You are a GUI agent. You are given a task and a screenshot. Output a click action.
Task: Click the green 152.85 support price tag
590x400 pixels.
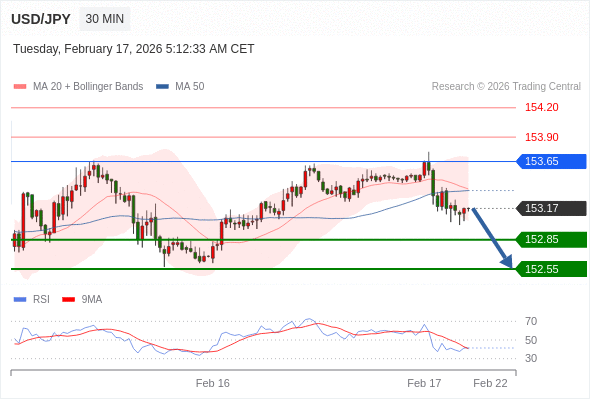coord(551,239)
